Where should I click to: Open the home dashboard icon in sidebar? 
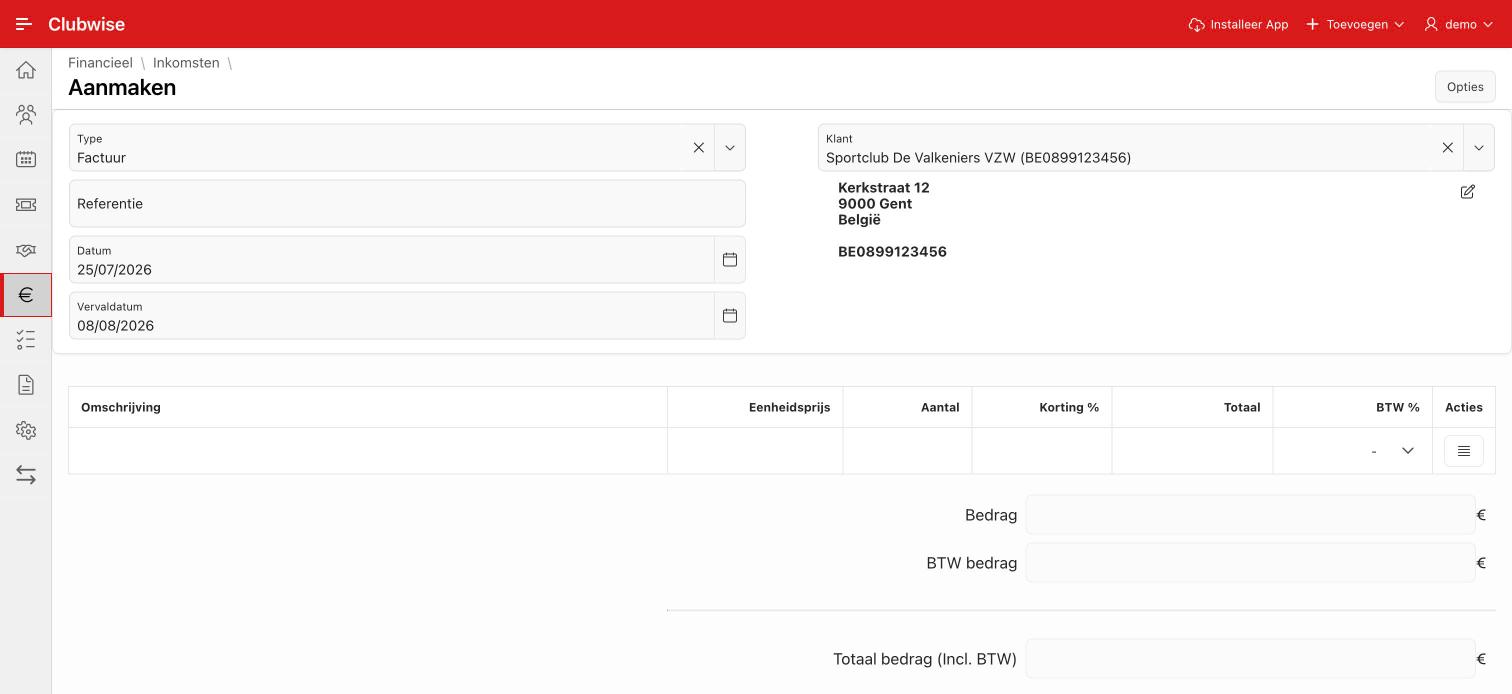pos(26,70)
